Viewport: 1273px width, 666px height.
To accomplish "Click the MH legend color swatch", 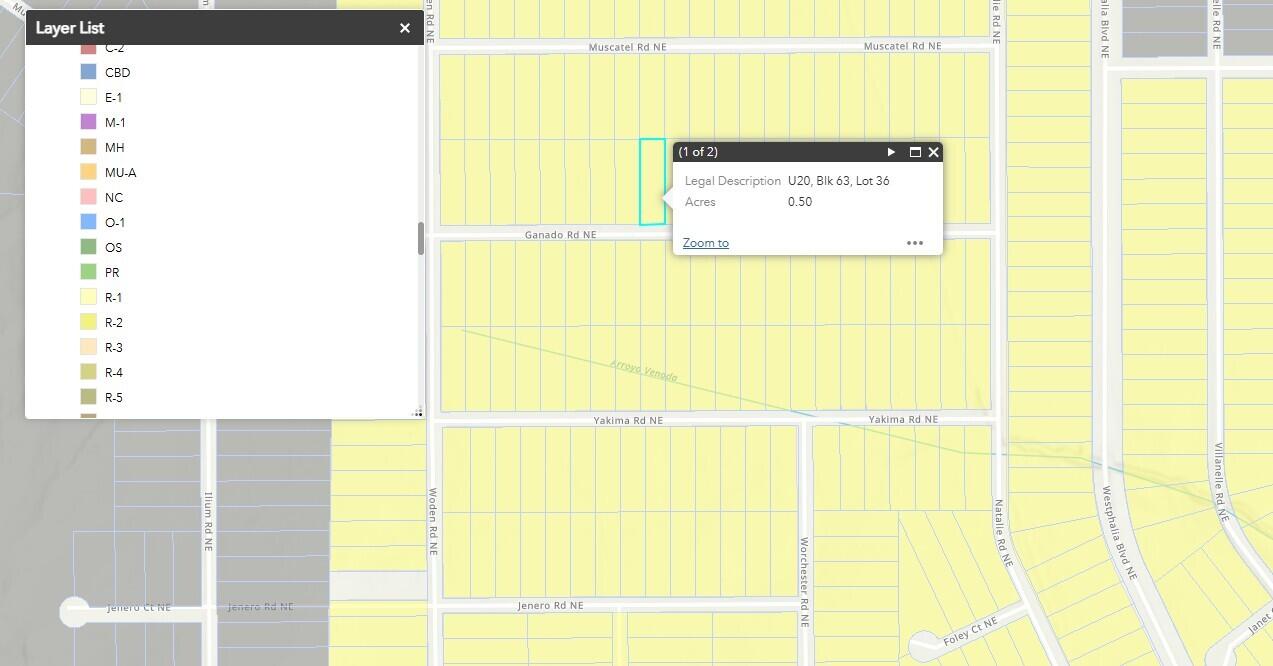I will (89, 147).
